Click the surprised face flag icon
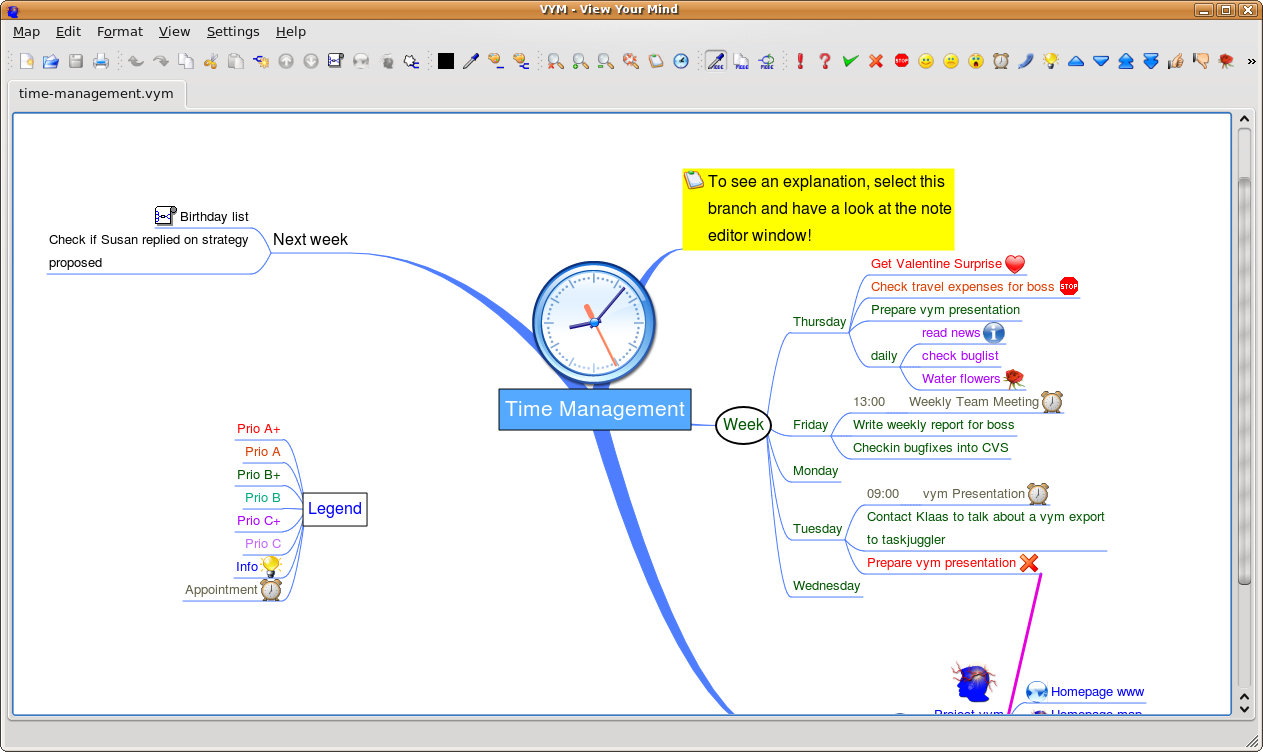 (976, 61)
